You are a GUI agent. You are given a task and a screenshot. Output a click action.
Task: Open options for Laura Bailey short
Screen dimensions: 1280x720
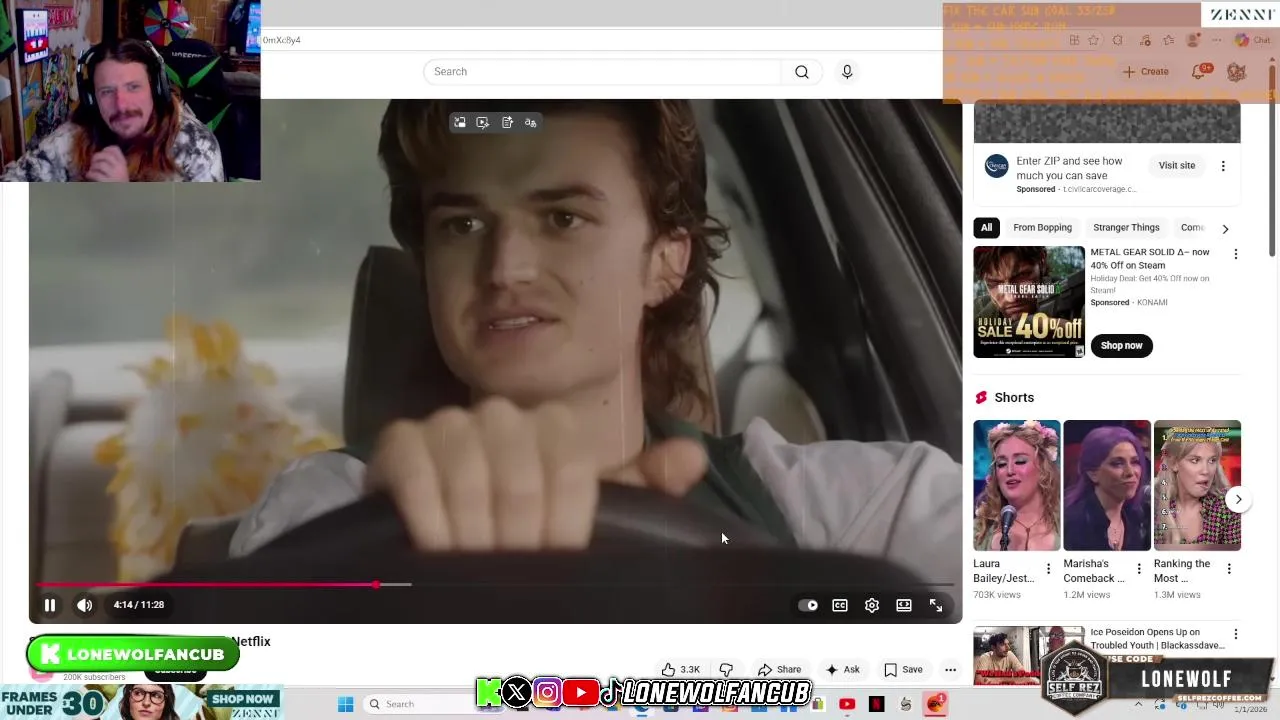(x=1048, y=569)
